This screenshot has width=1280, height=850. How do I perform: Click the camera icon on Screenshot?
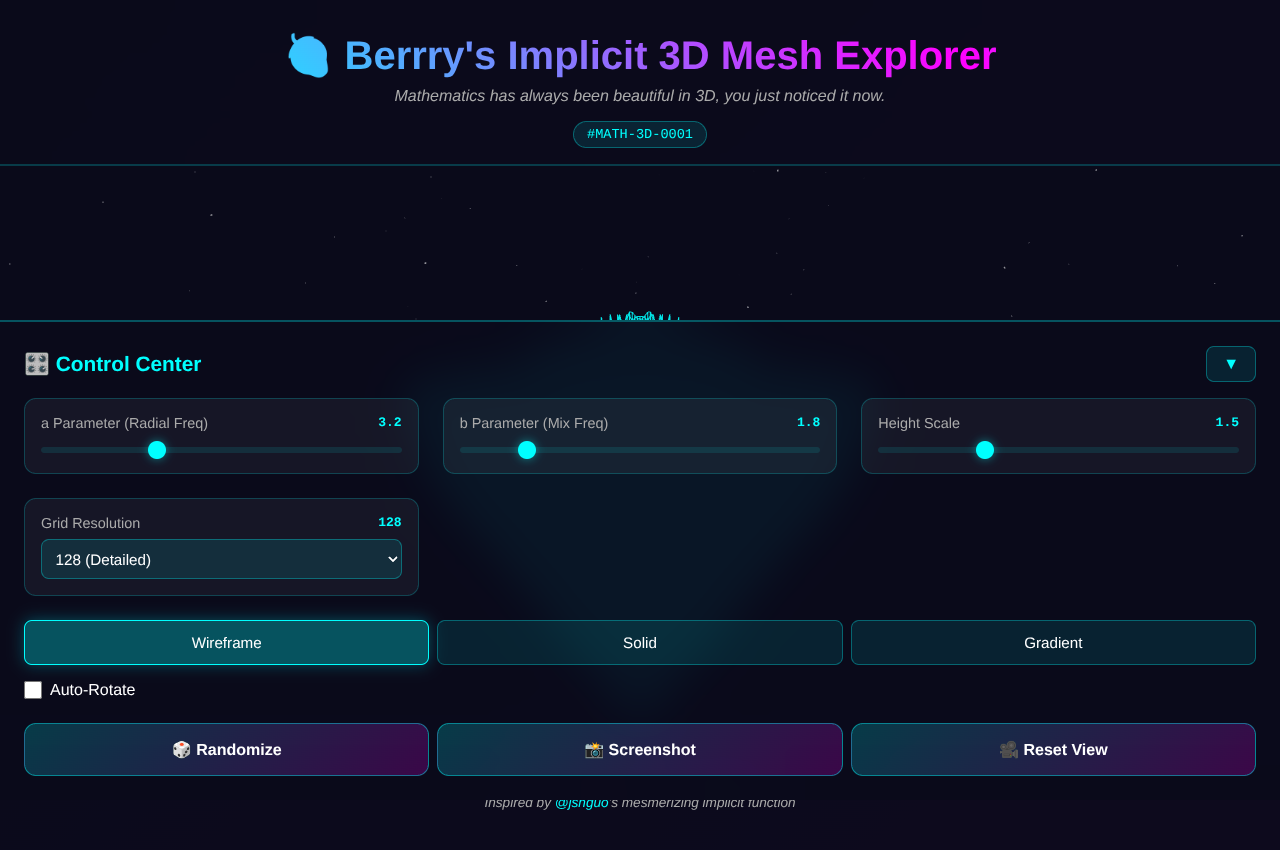[594, 749]
